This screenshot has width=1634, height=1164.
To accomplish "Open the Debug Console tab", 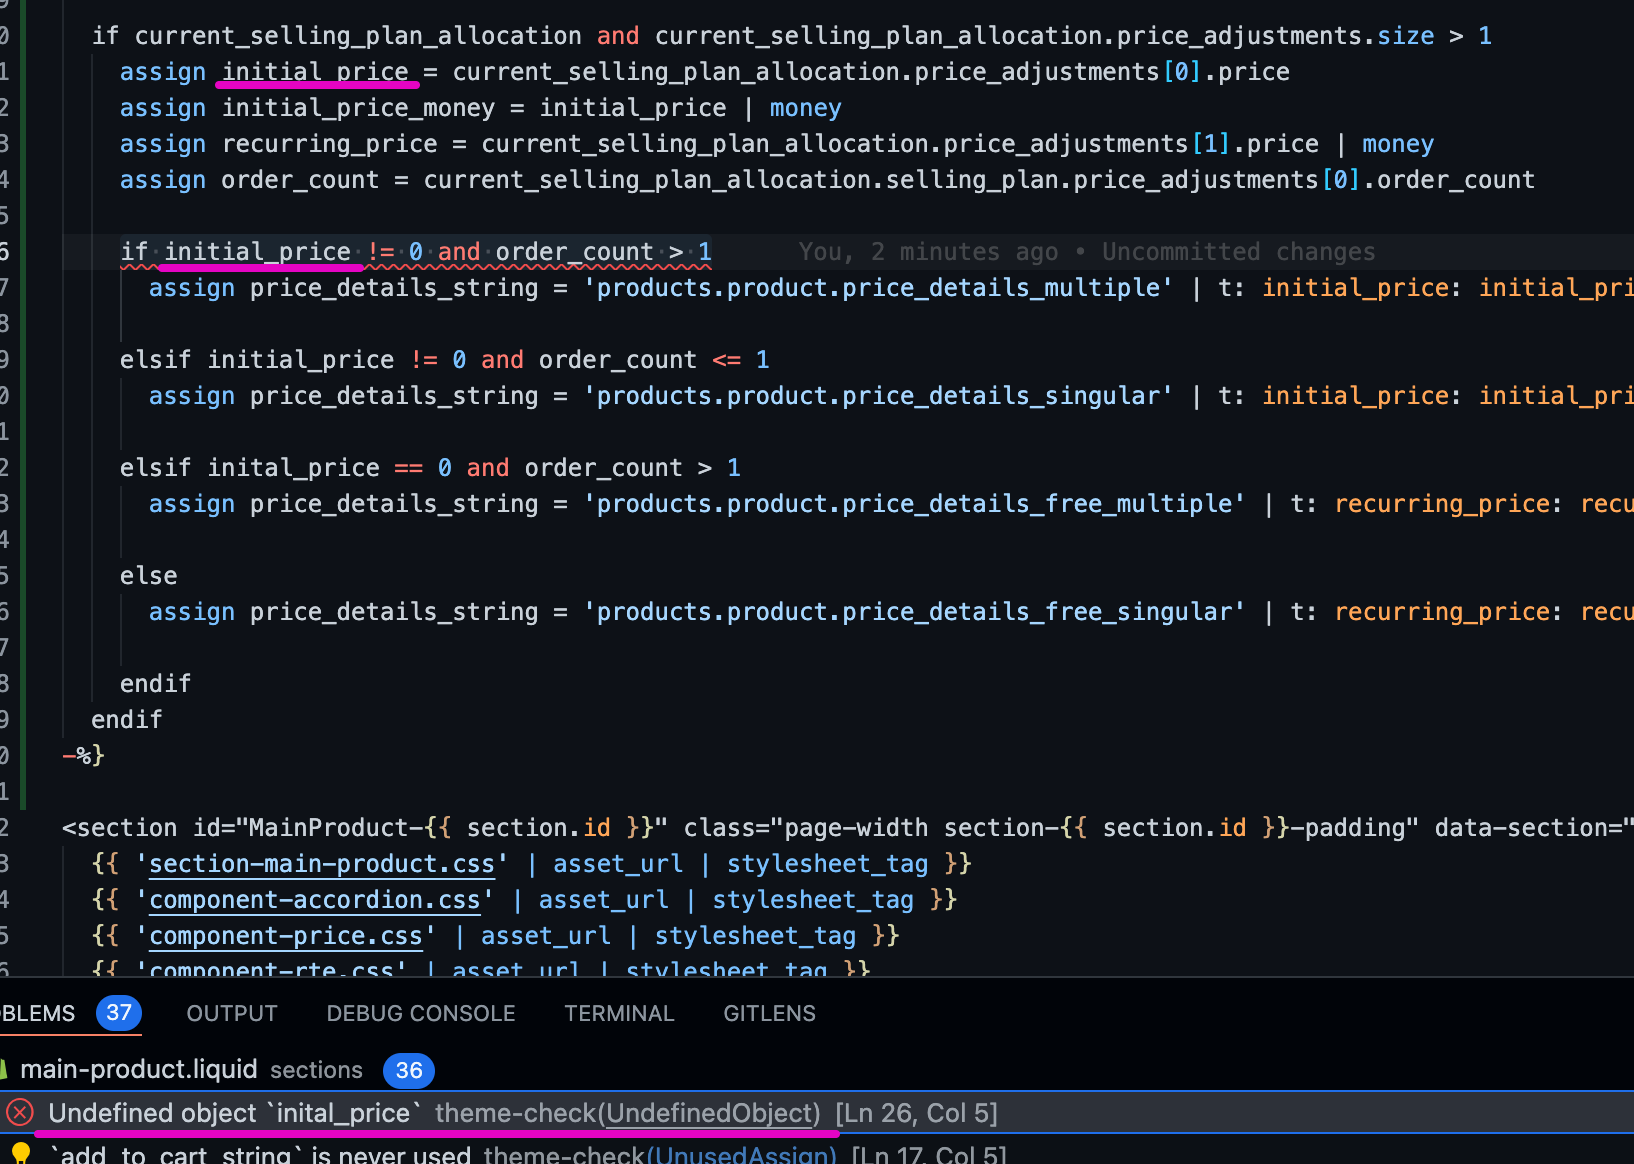I will [421, 1013].
